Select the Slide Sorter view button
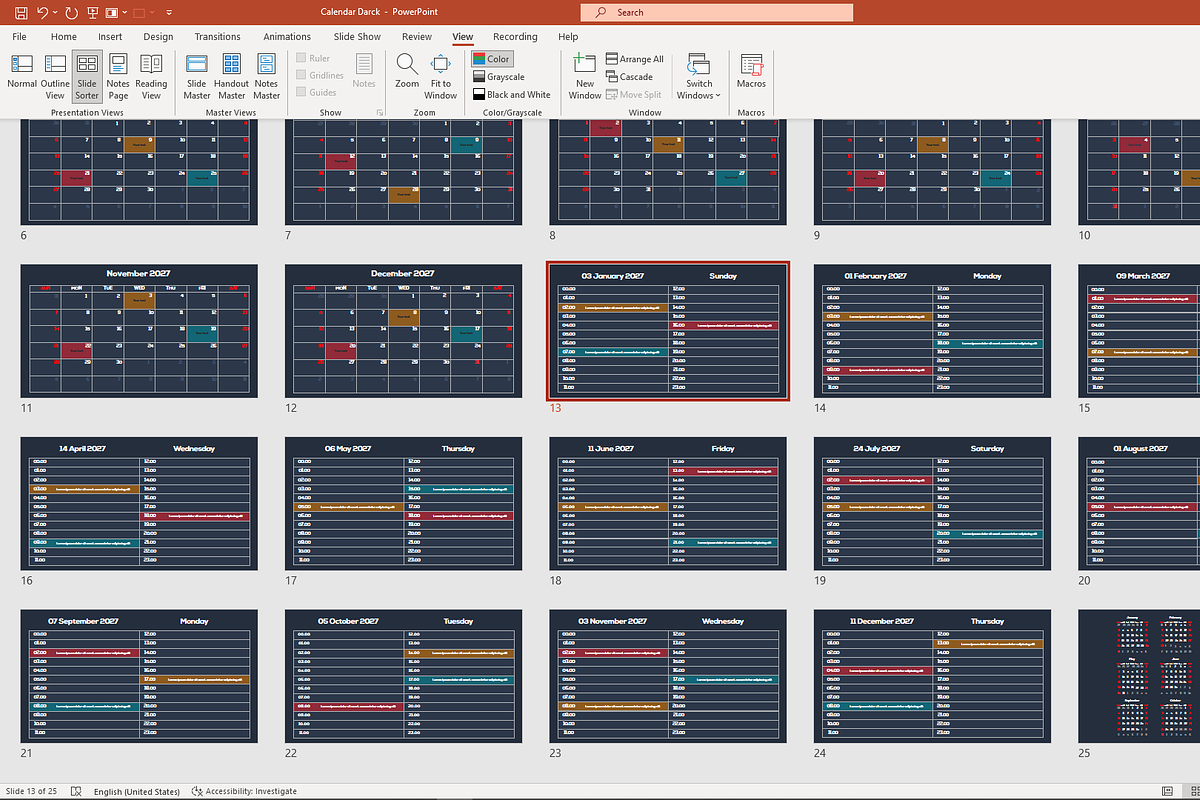Viewport: 1200px width, 800px height. click(x=87, y=77)
